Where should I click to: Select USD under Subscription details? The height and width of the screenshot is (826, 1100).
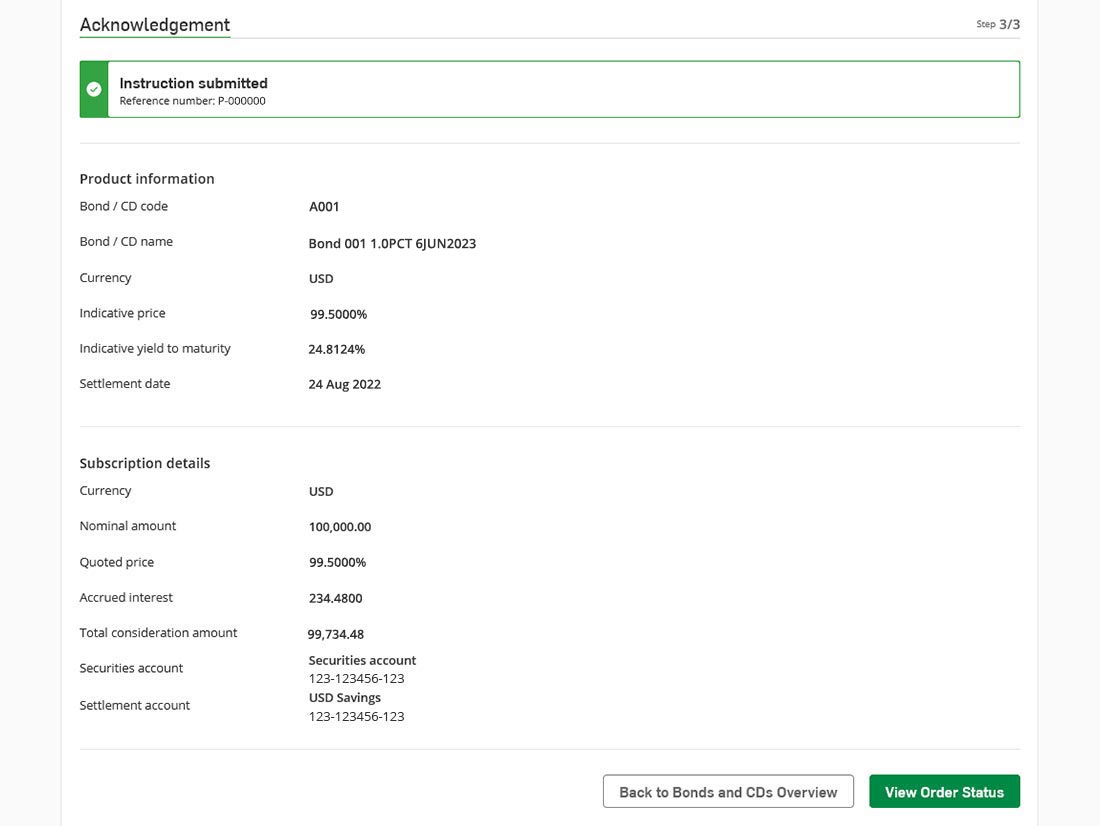pyautogui.click(x=321, y=491)
